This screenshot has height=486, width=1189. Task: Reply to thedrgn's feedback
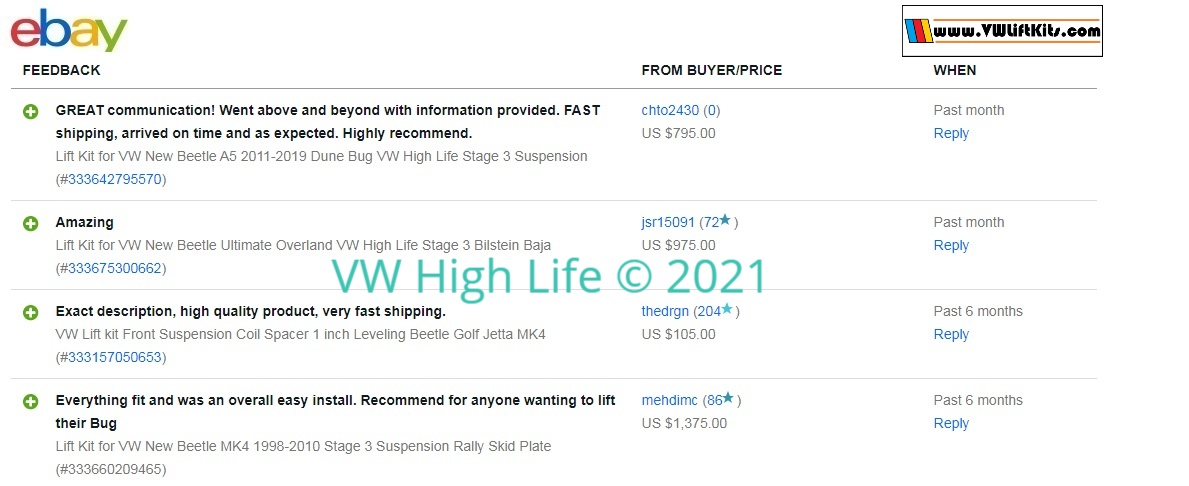pos(951,334)
